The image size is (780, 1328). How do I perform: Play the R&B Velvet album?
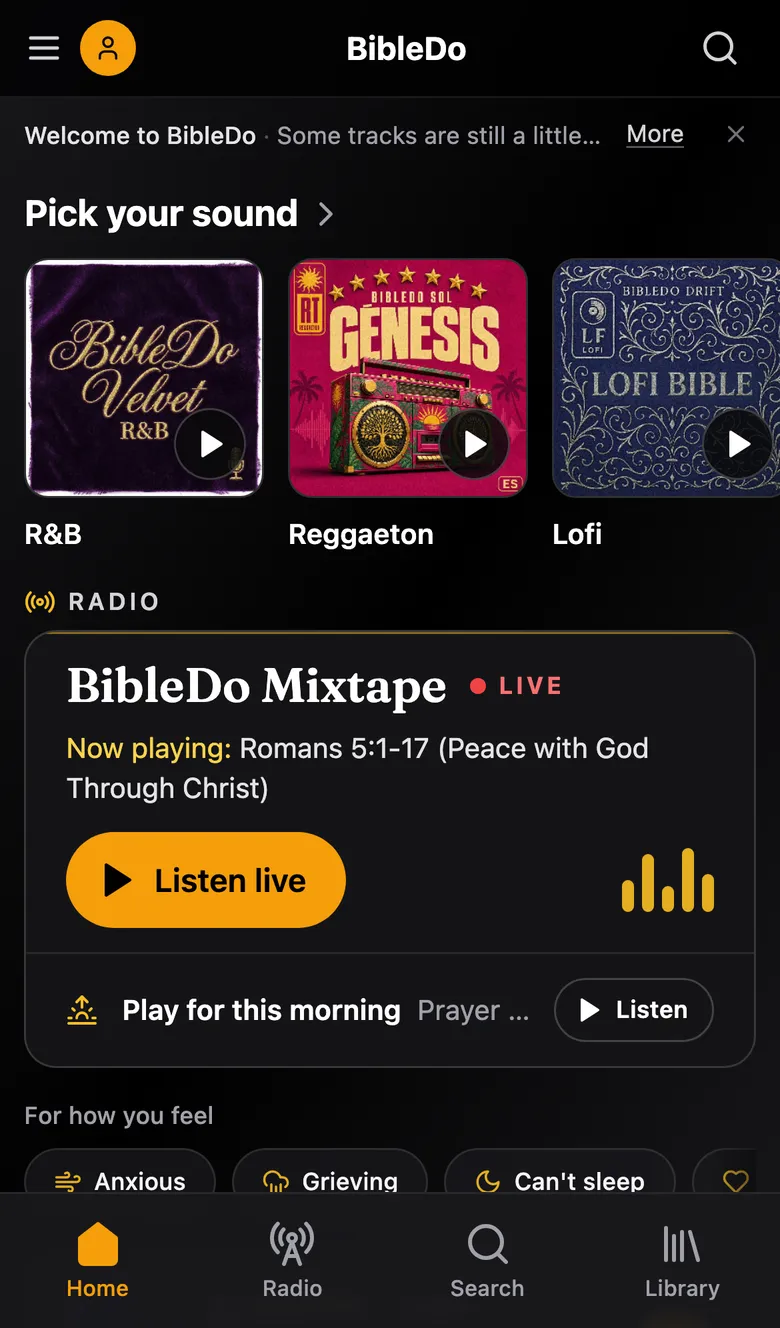(210, 444)
